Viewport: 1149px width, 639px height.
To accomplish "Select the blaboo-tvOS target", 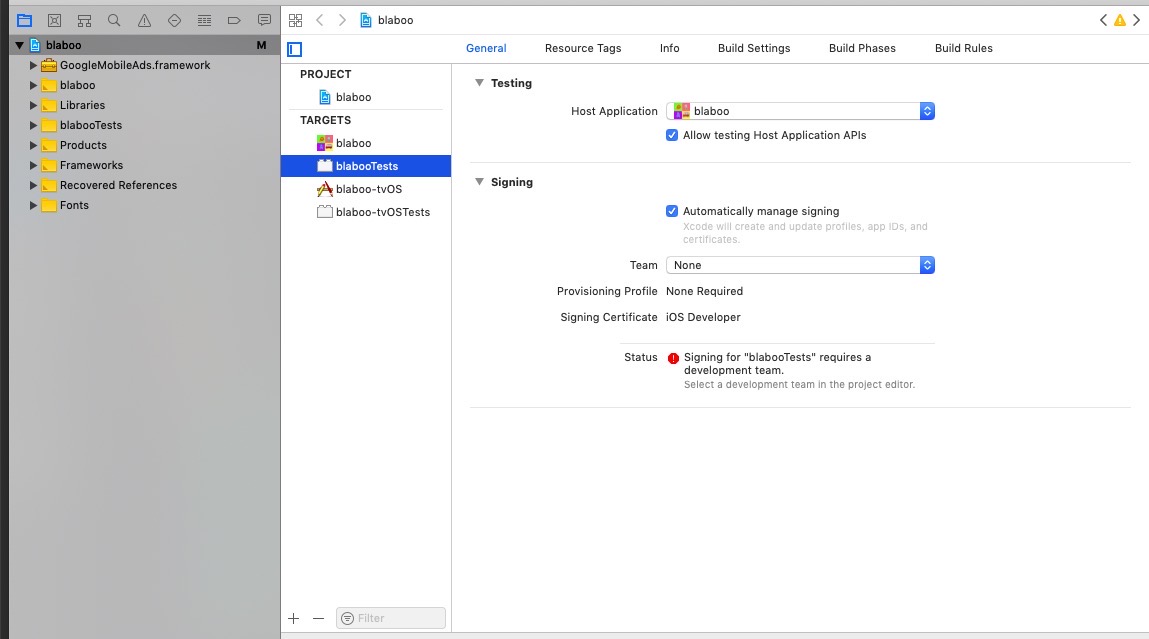I will click(x=366, y=189).
